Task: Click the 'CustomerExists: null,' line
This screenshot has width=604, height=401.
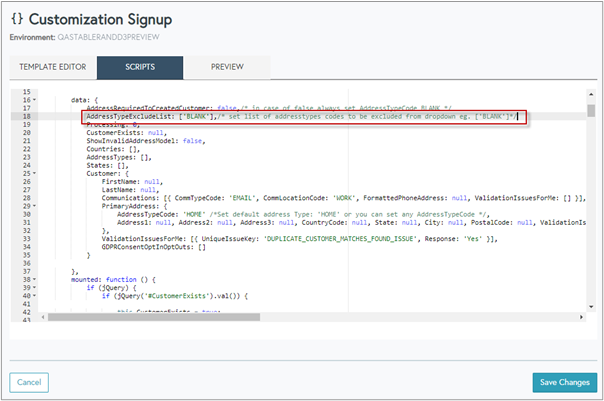Action: pos(126,133)
